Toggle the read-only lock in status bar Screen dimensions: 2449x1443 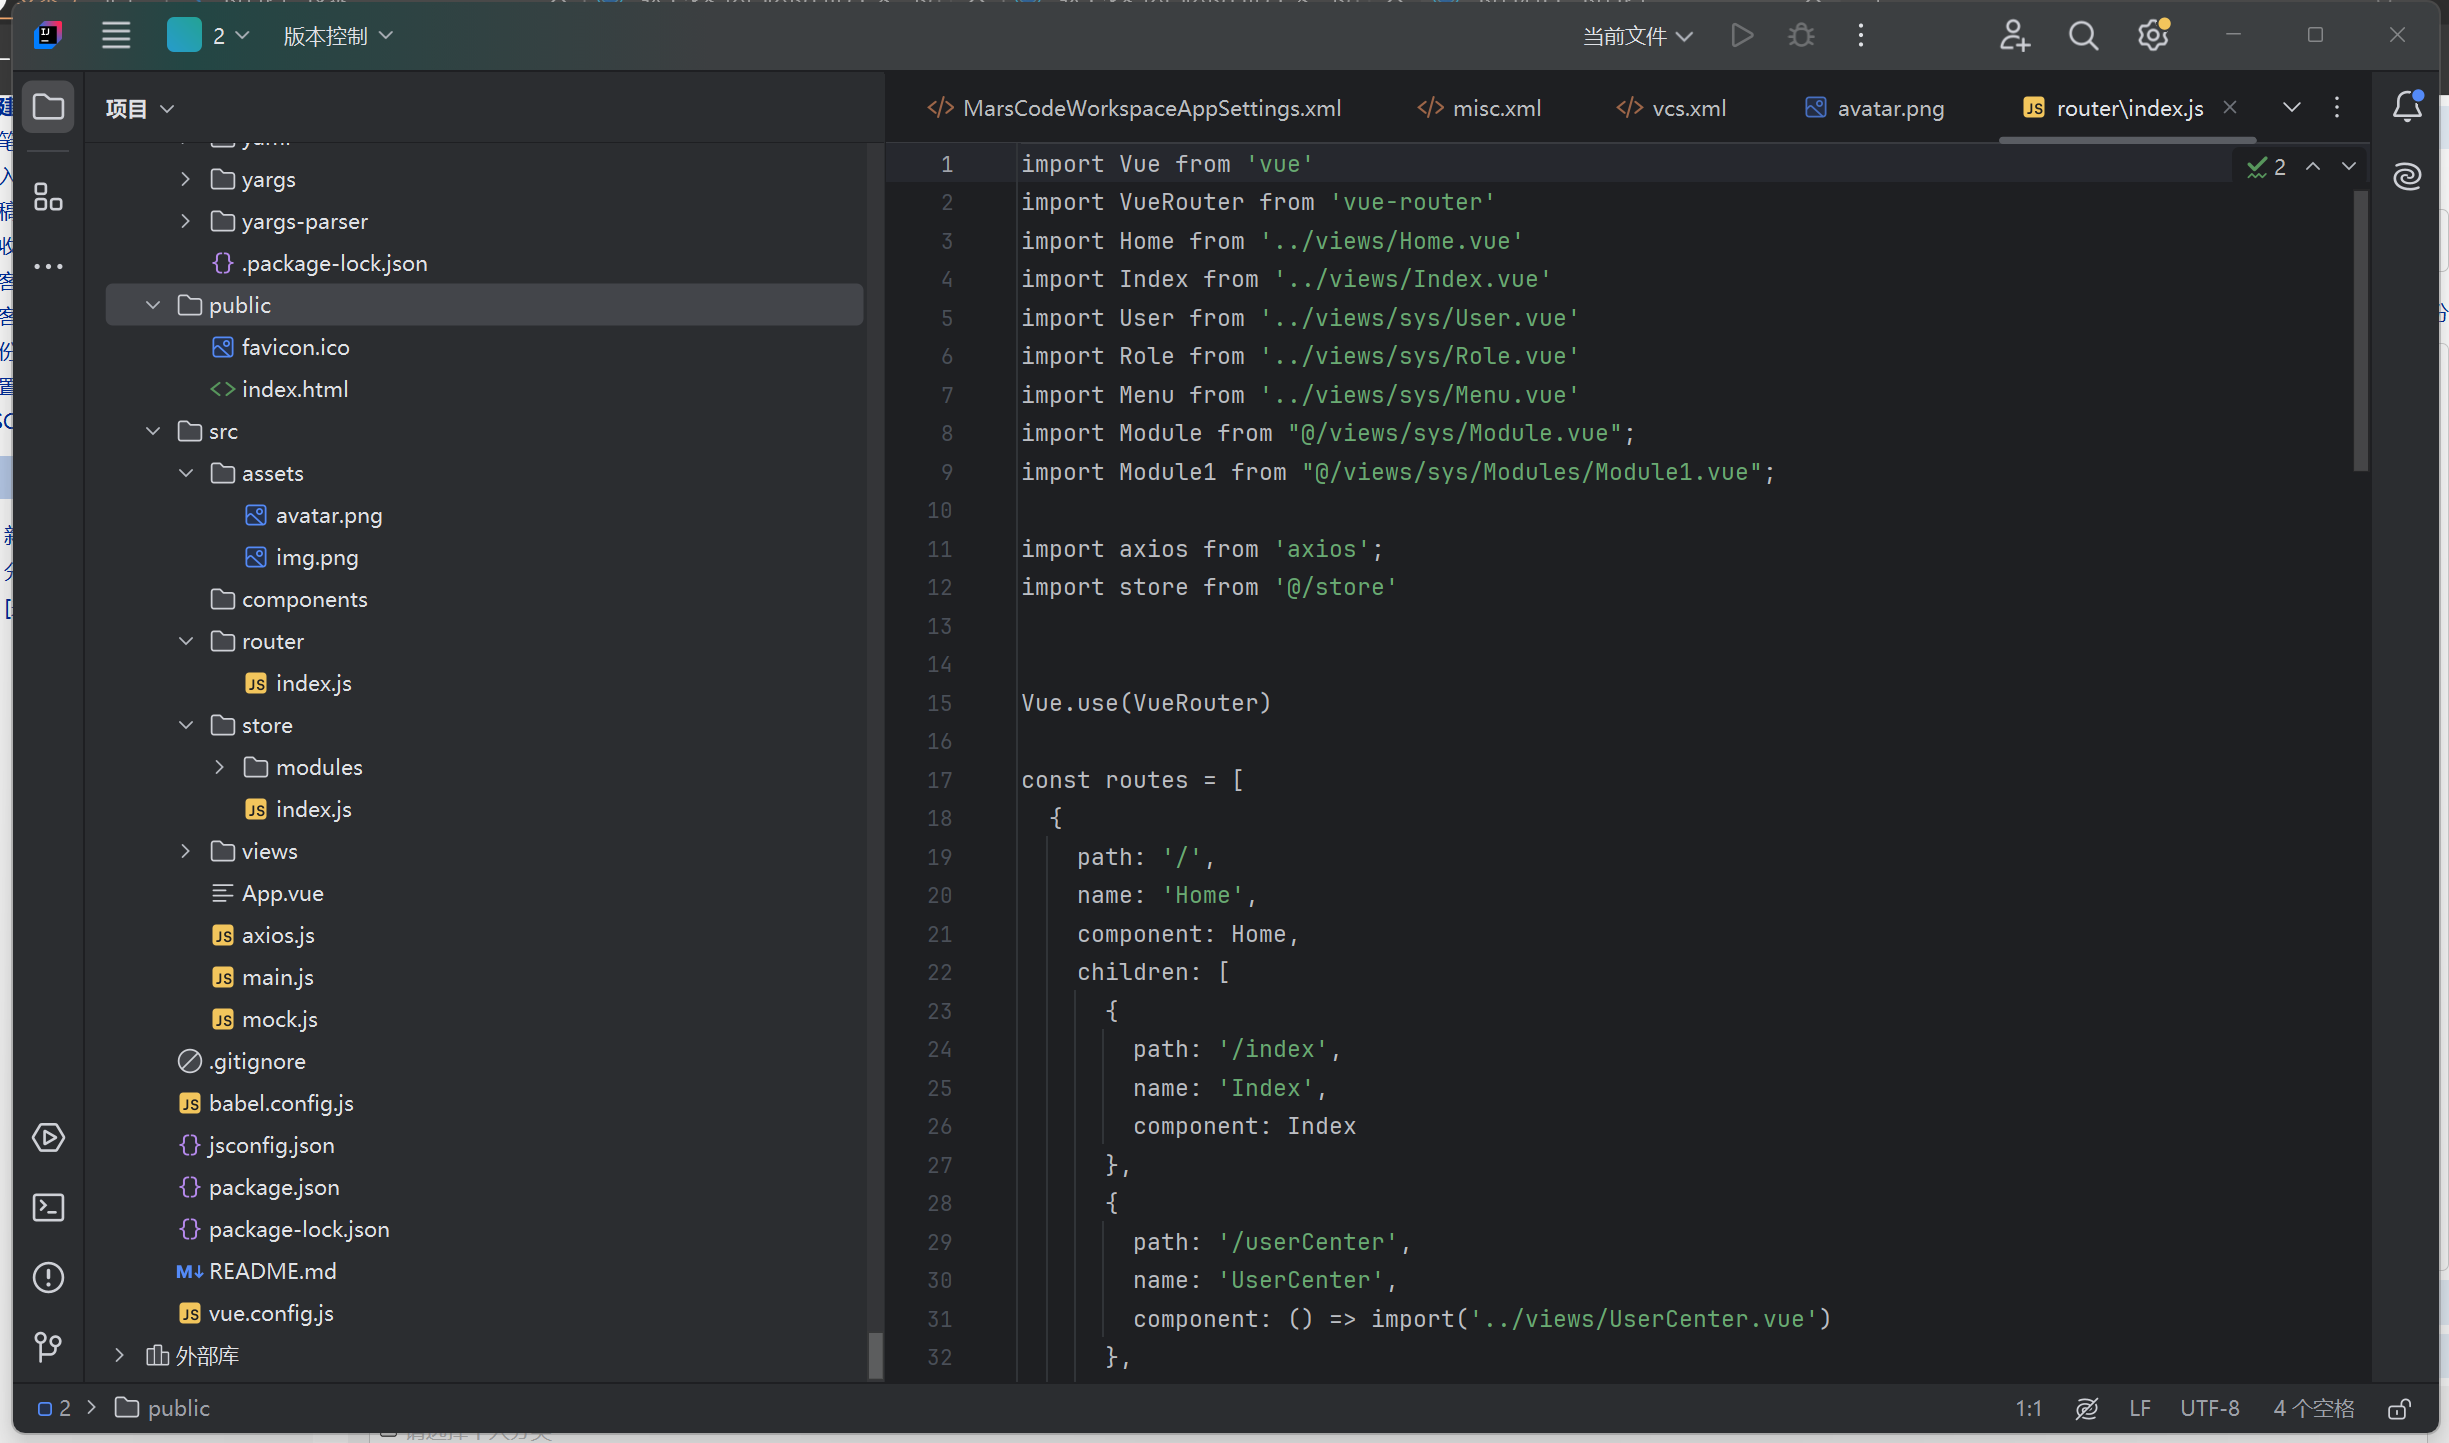point(2398,1408)
